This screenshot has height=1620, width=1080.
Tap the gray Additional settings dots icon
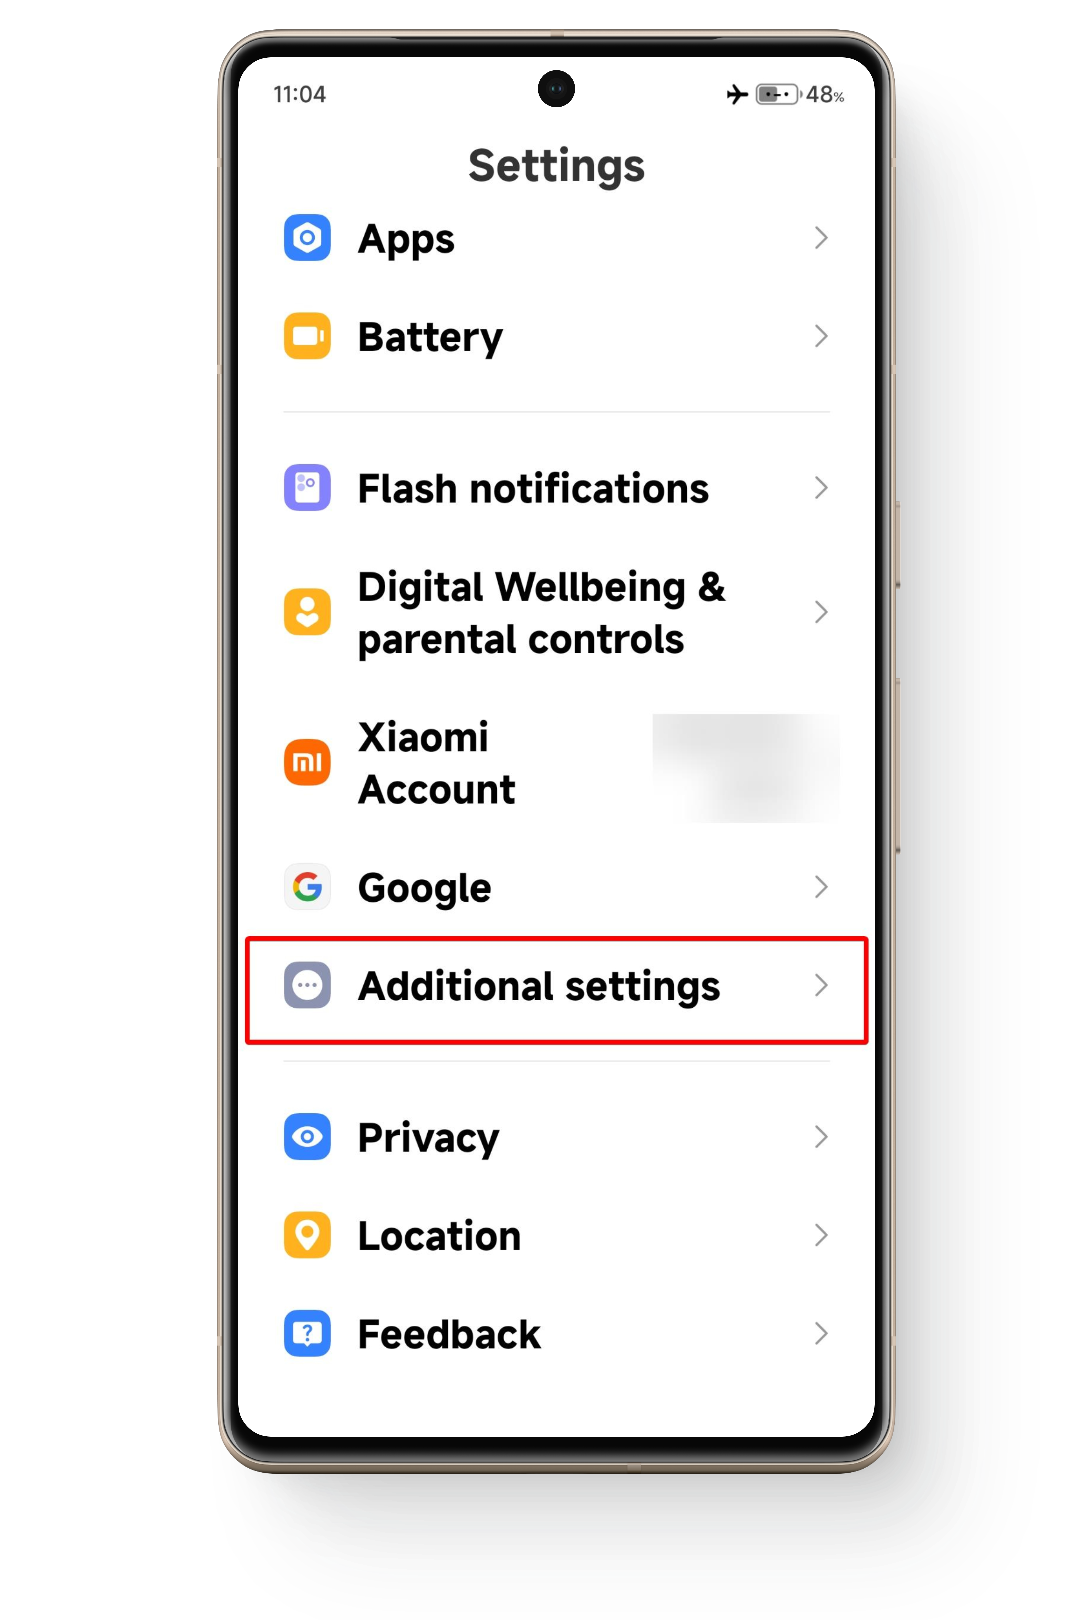(x=307, y=986)
